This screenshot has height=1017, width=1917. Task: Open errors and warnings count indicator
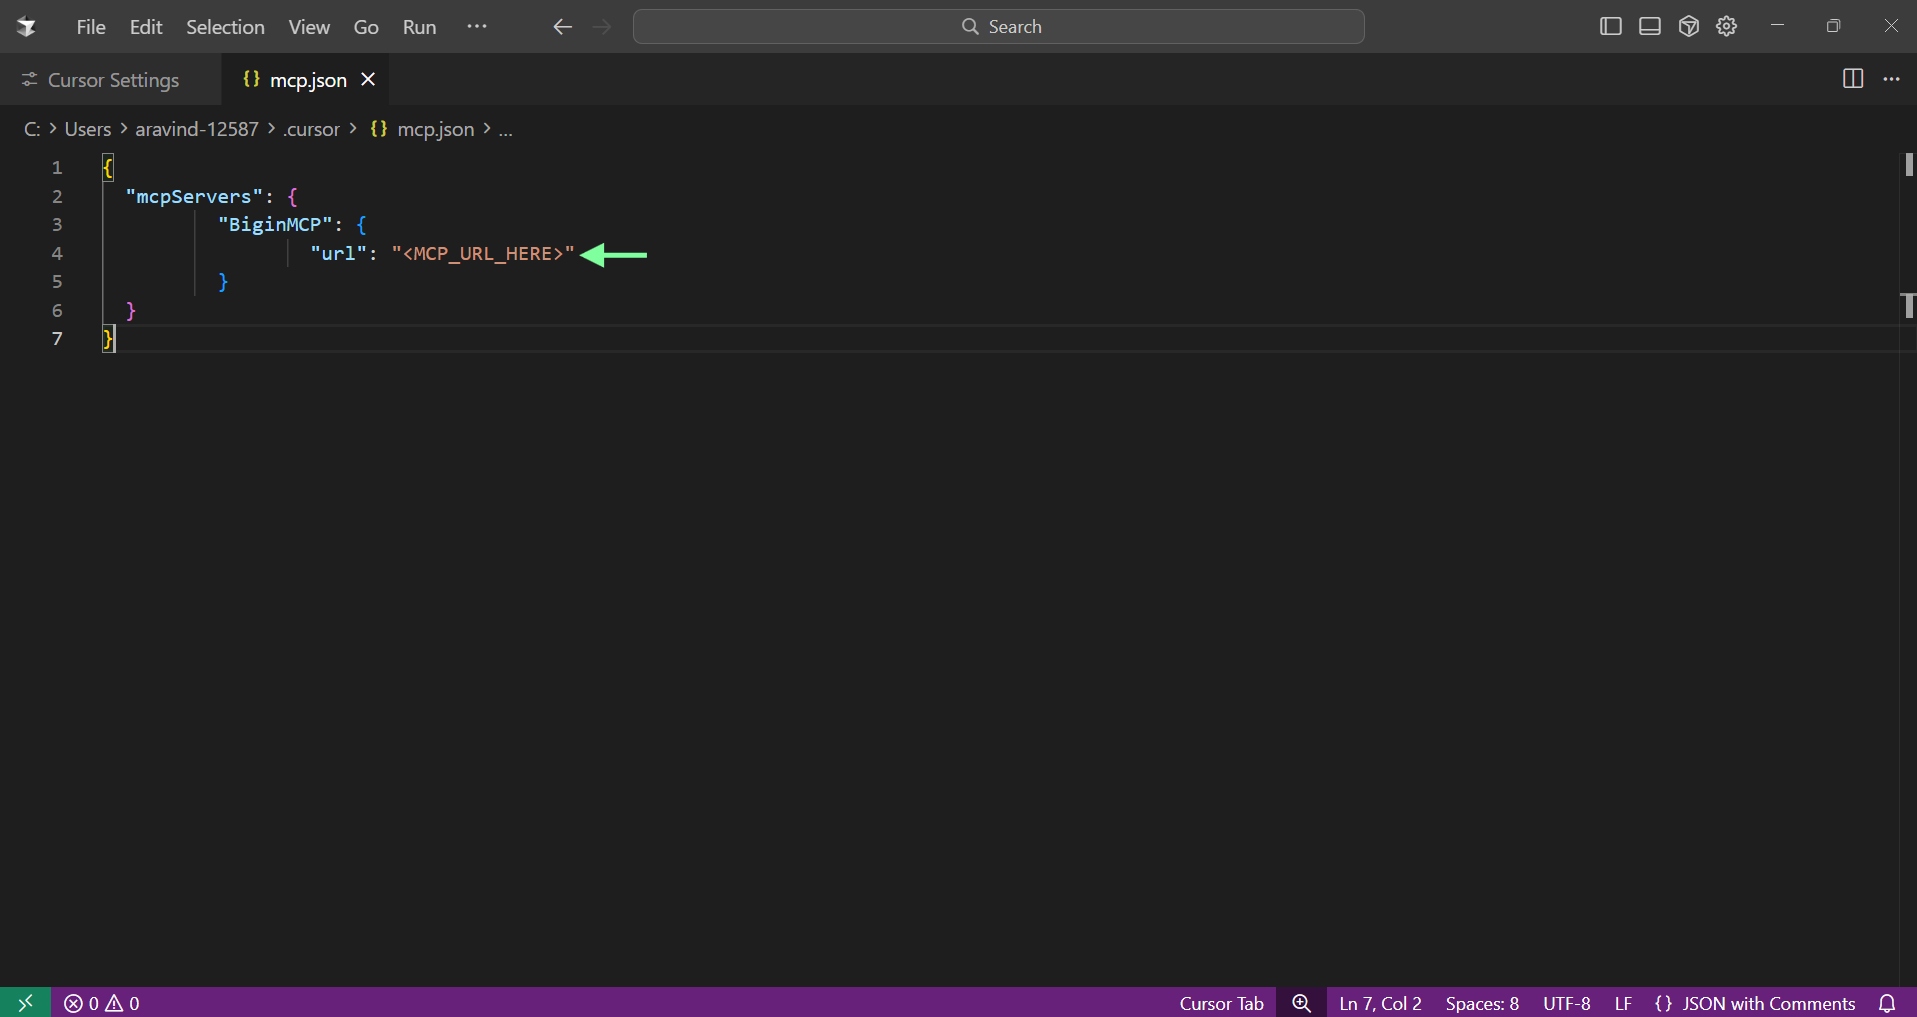tap(102, 1003)
